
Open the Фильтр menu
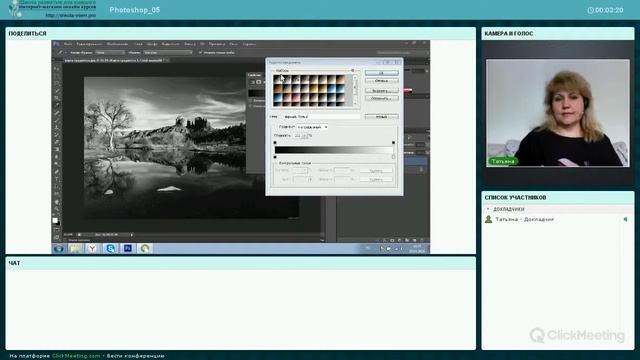(190, 44)
